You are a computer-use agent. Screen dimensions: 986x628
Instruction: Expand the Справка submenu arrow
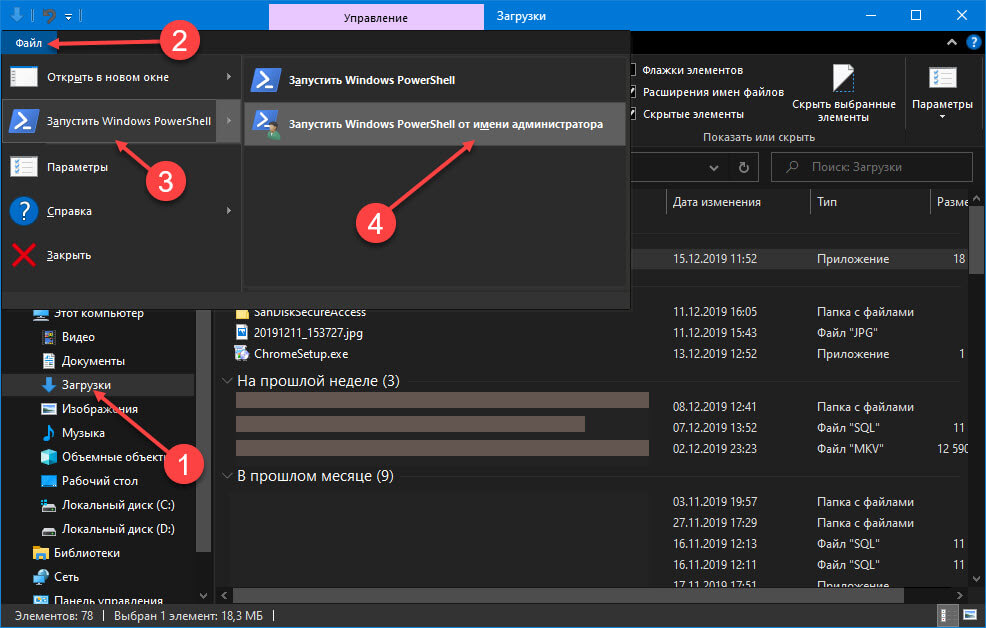coord(228,211)
